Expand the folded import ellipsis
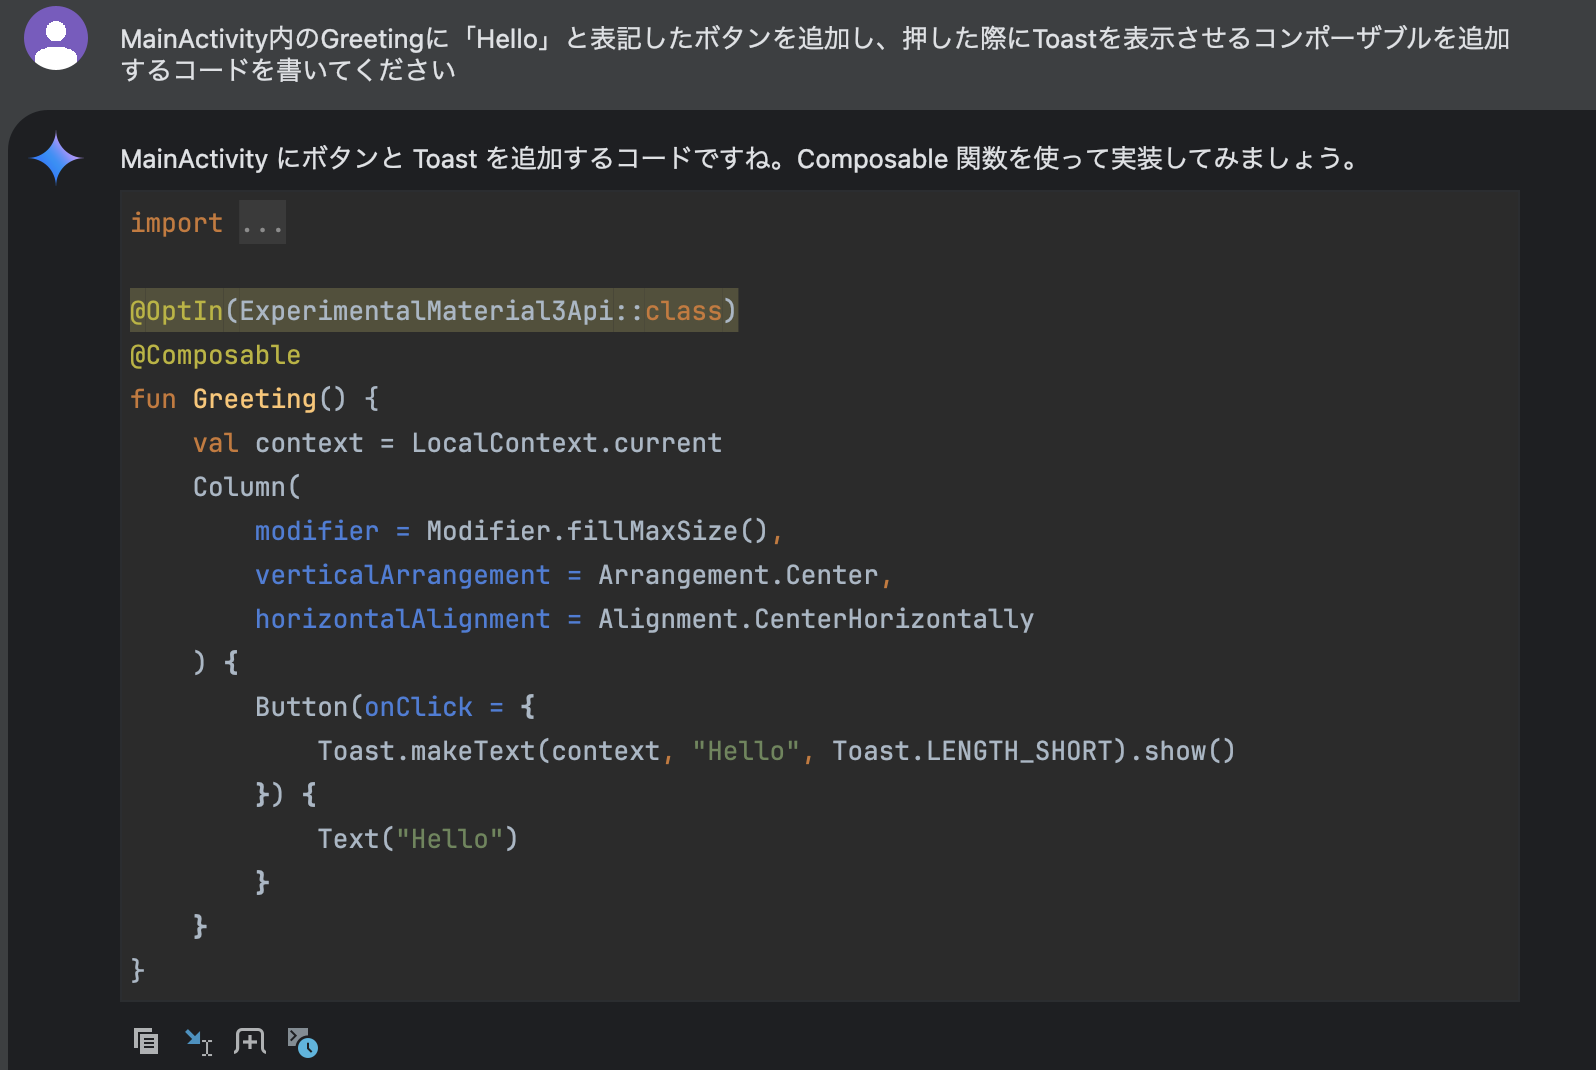 pos(262,223)
